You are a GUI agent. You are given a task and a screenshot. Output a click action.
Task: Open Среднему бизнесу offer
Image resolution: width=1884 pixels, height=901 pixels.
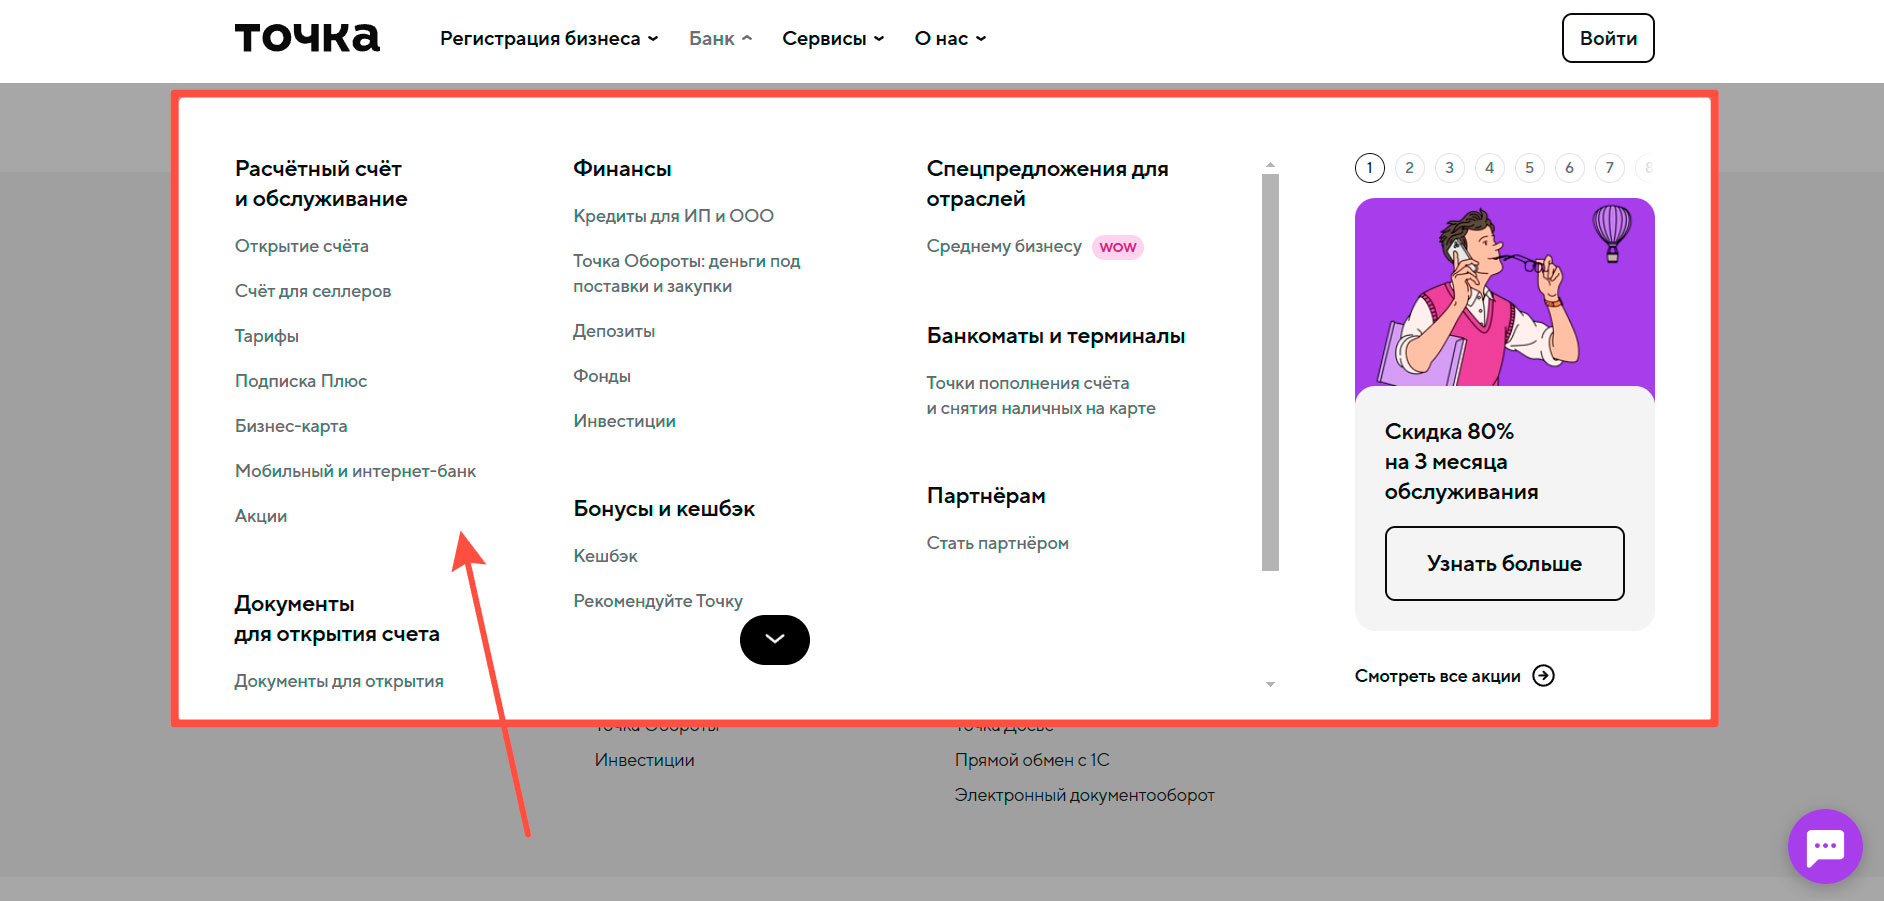click(x=1004, y=246)
